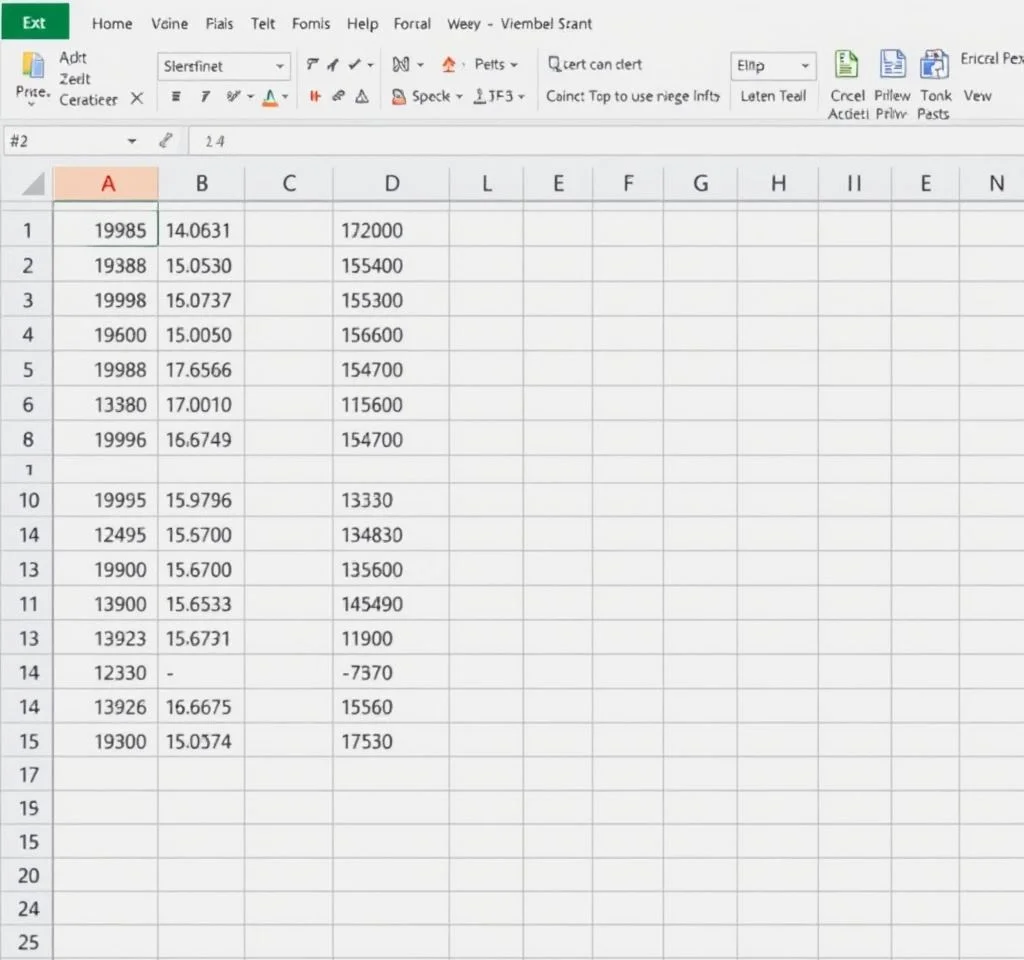
Task: Click the slanted pen icon in the ribbon
Action: click(x=333, y=64)
